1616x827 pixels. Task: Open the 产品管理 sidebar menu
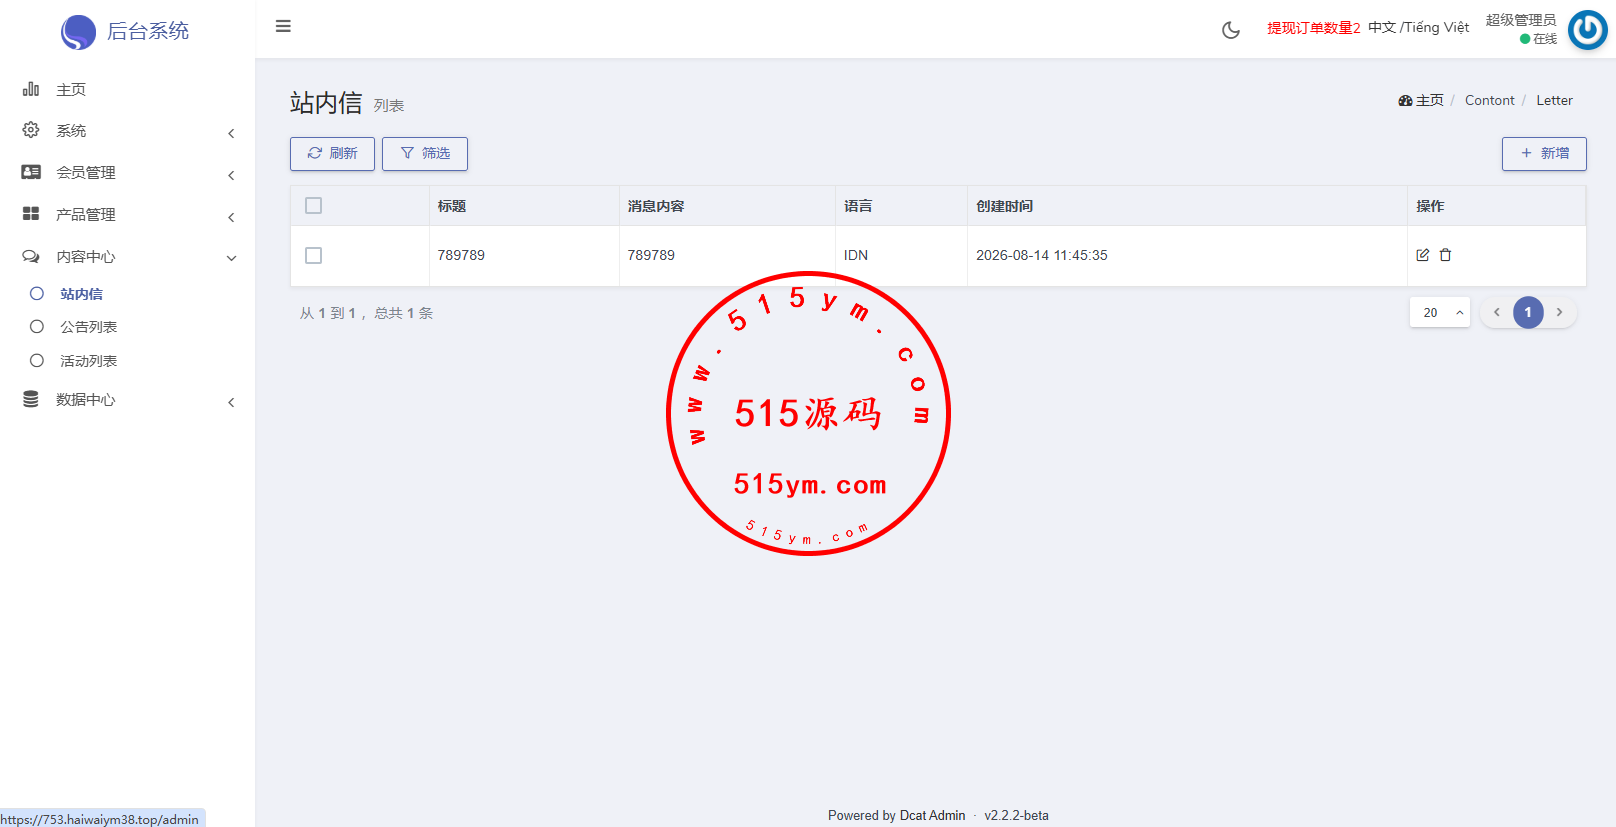click(x=127, y=215)
